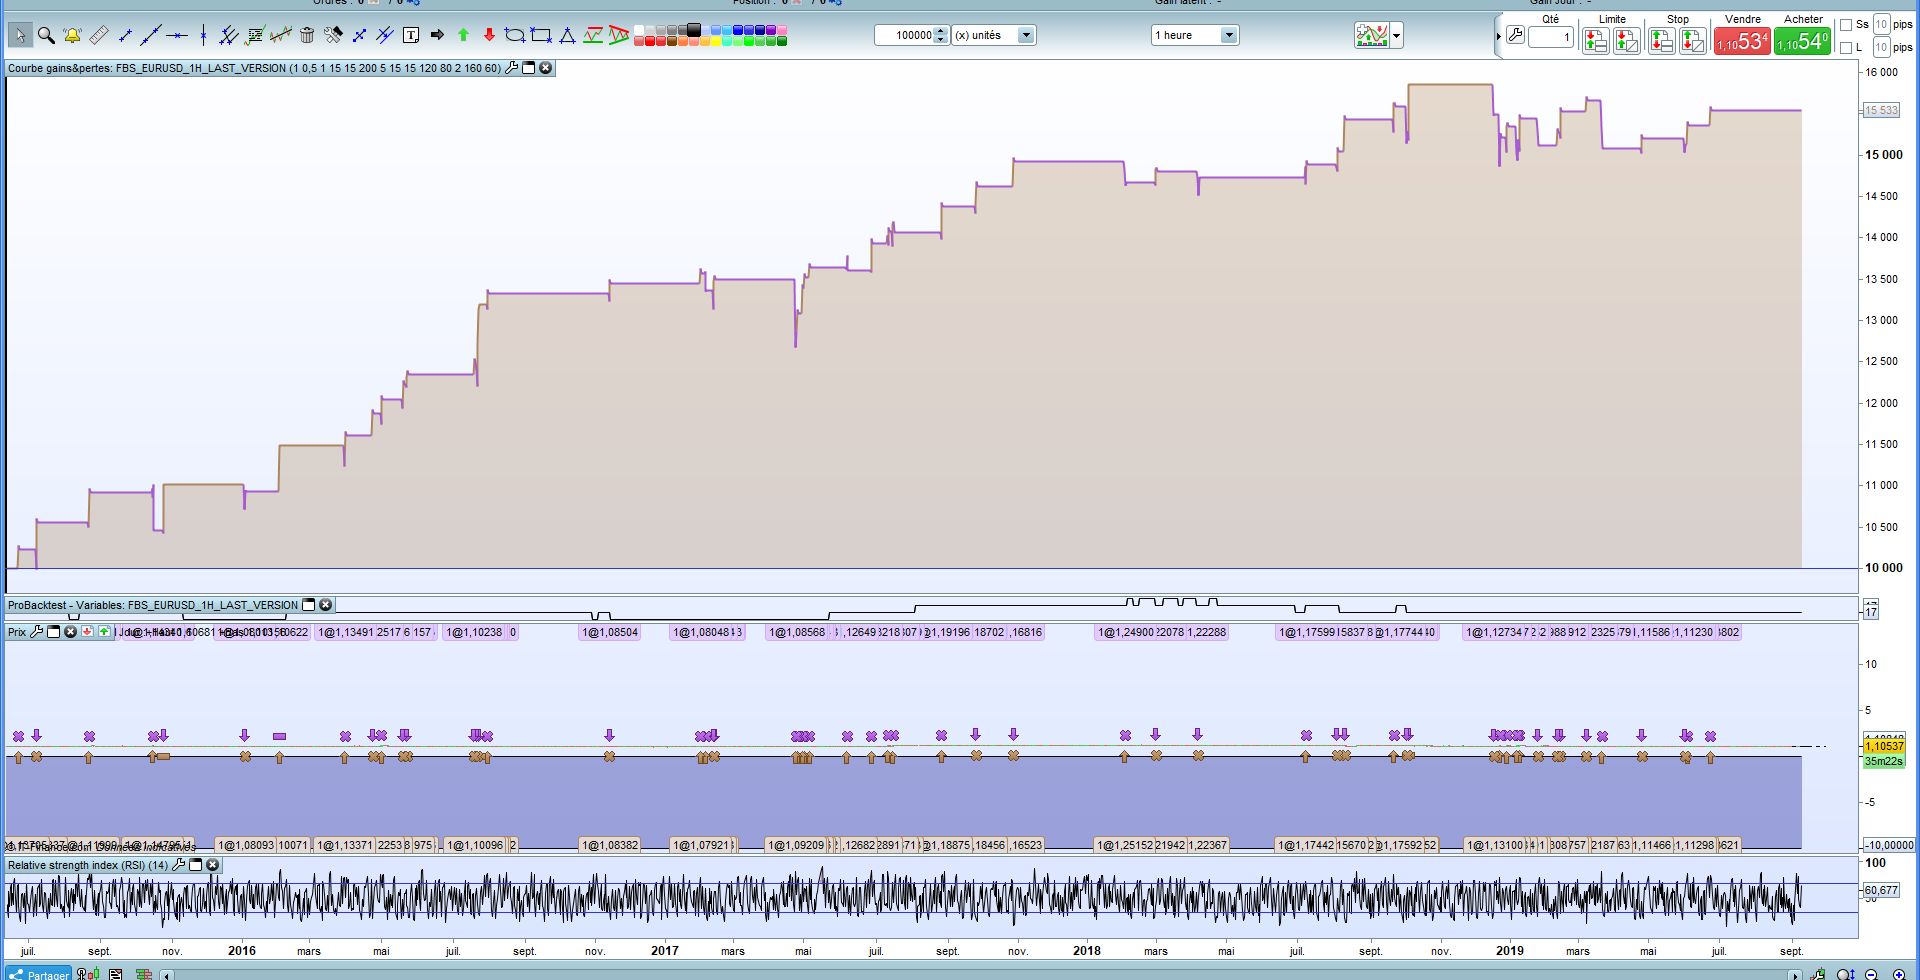Open the wrench and hammer tools icon
1920x980 pixels.
click(x=333, y=36)
